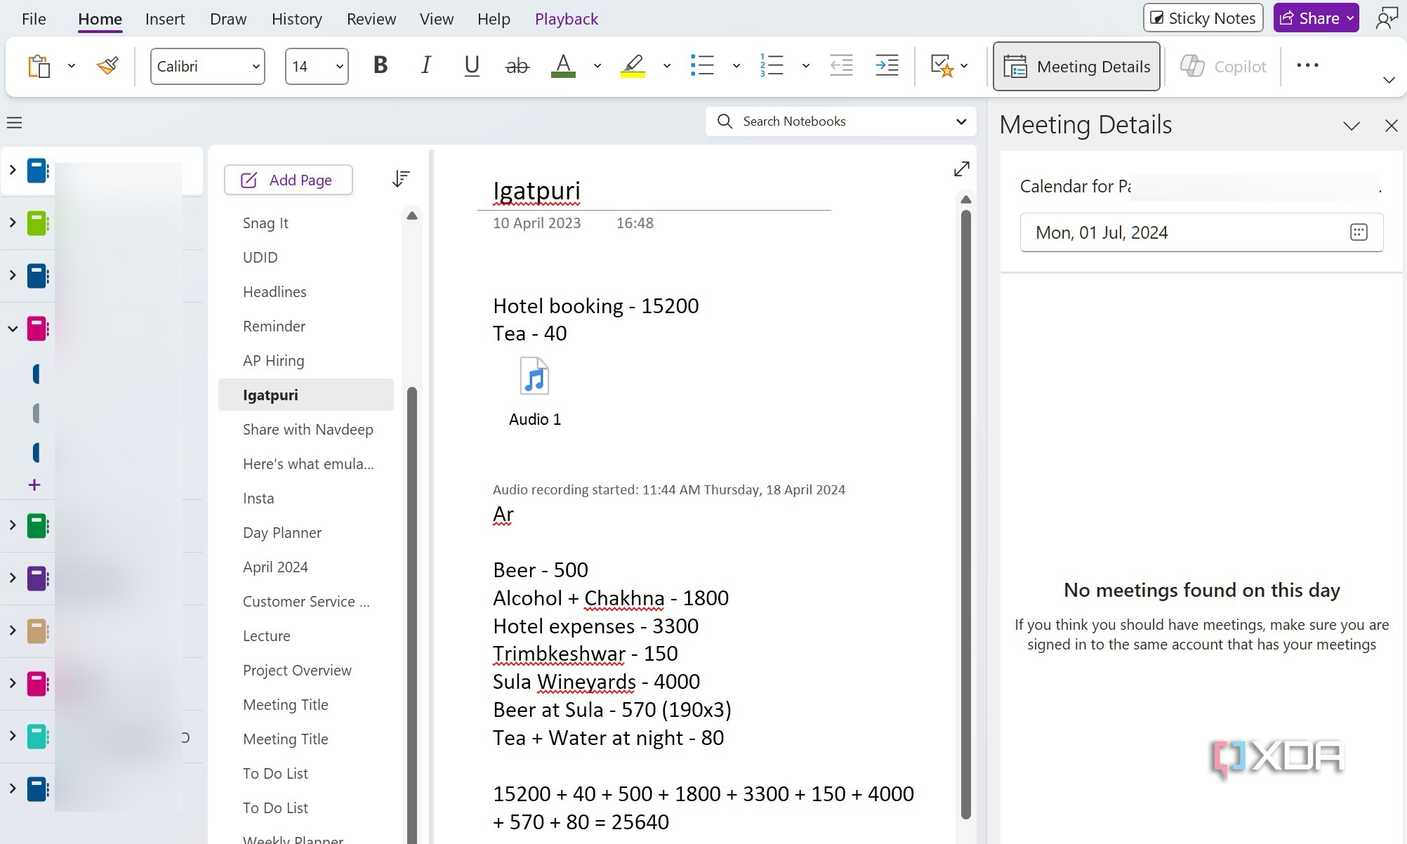This screenshot has width=1407, height=844.
Task: Open the calendar date picker icon
Action: click(1358, 232)
